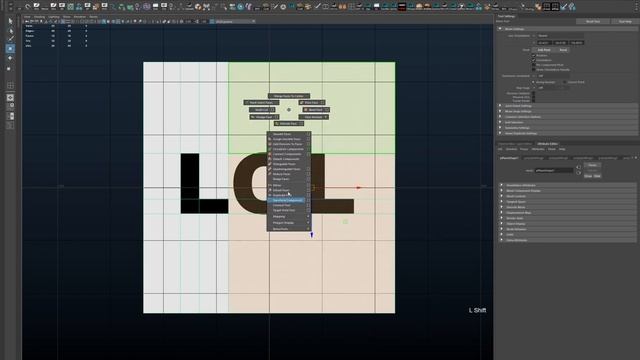The height and width of the screenshot is (360, 640).
Task: Click the first pivot coordinate field
Action: click(x=545, y=43)
